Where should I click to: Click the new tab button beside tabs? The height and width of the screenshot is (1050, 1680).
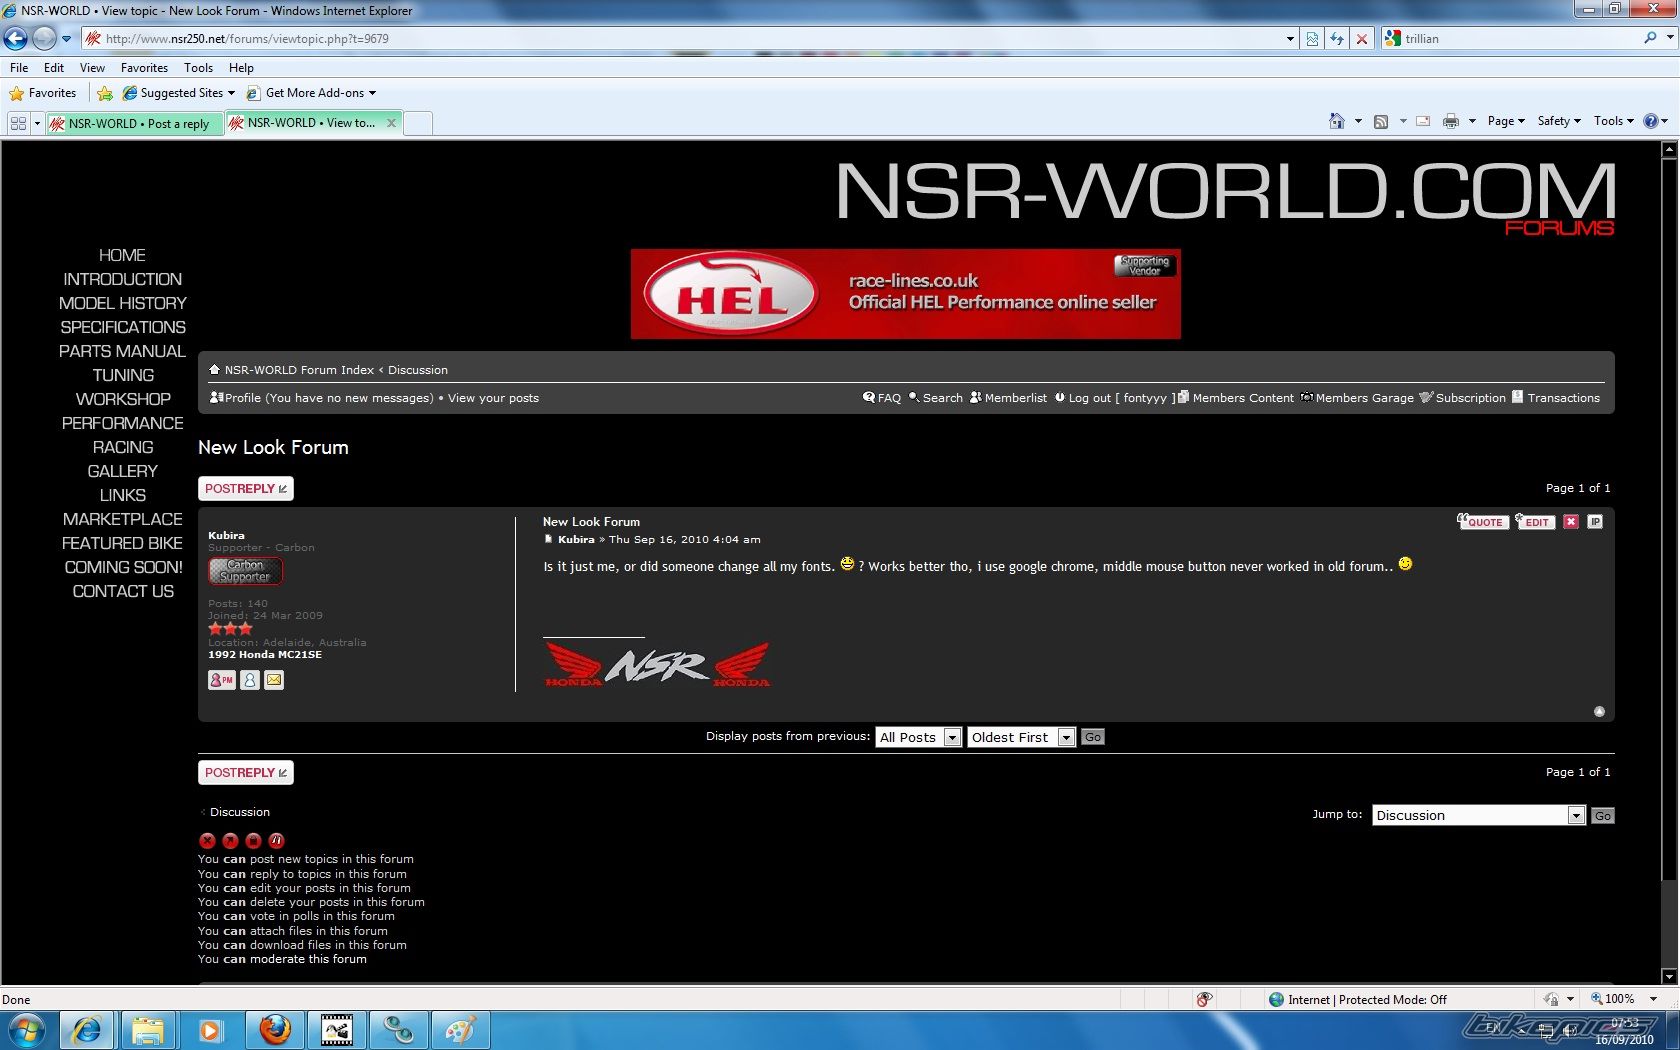(418, 123)
